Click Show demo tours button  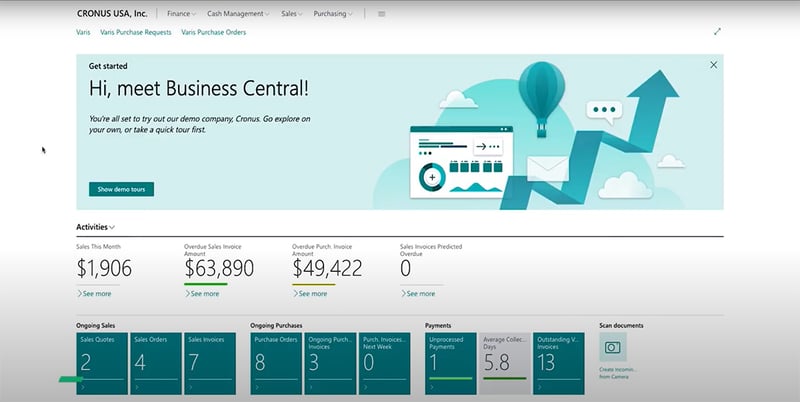click(121, 189)
